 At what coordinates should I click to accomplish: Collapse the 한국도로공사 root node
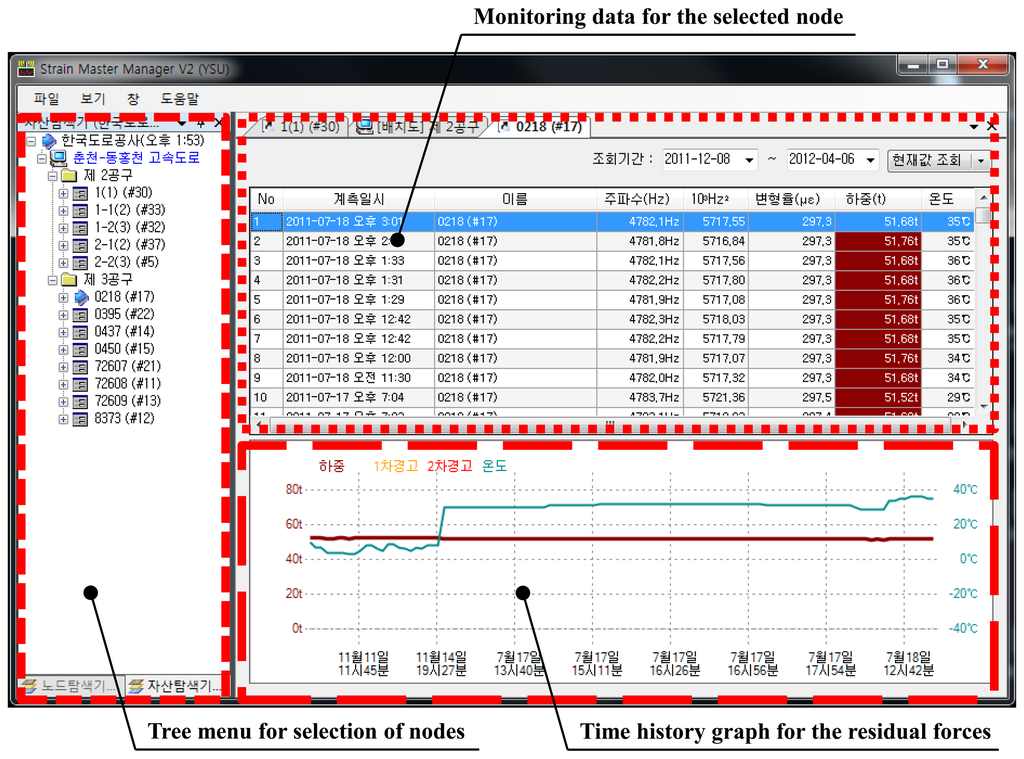(x=31, y=141)
